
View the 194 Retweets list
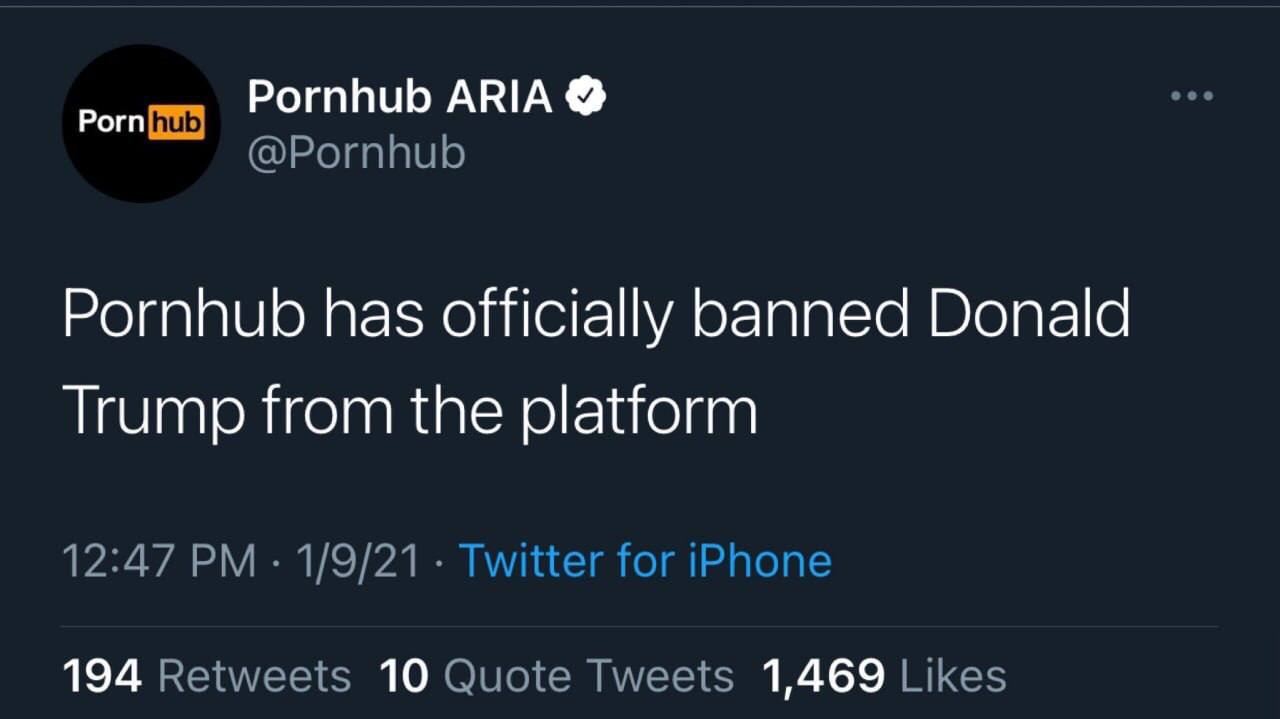tap(207, 677)
